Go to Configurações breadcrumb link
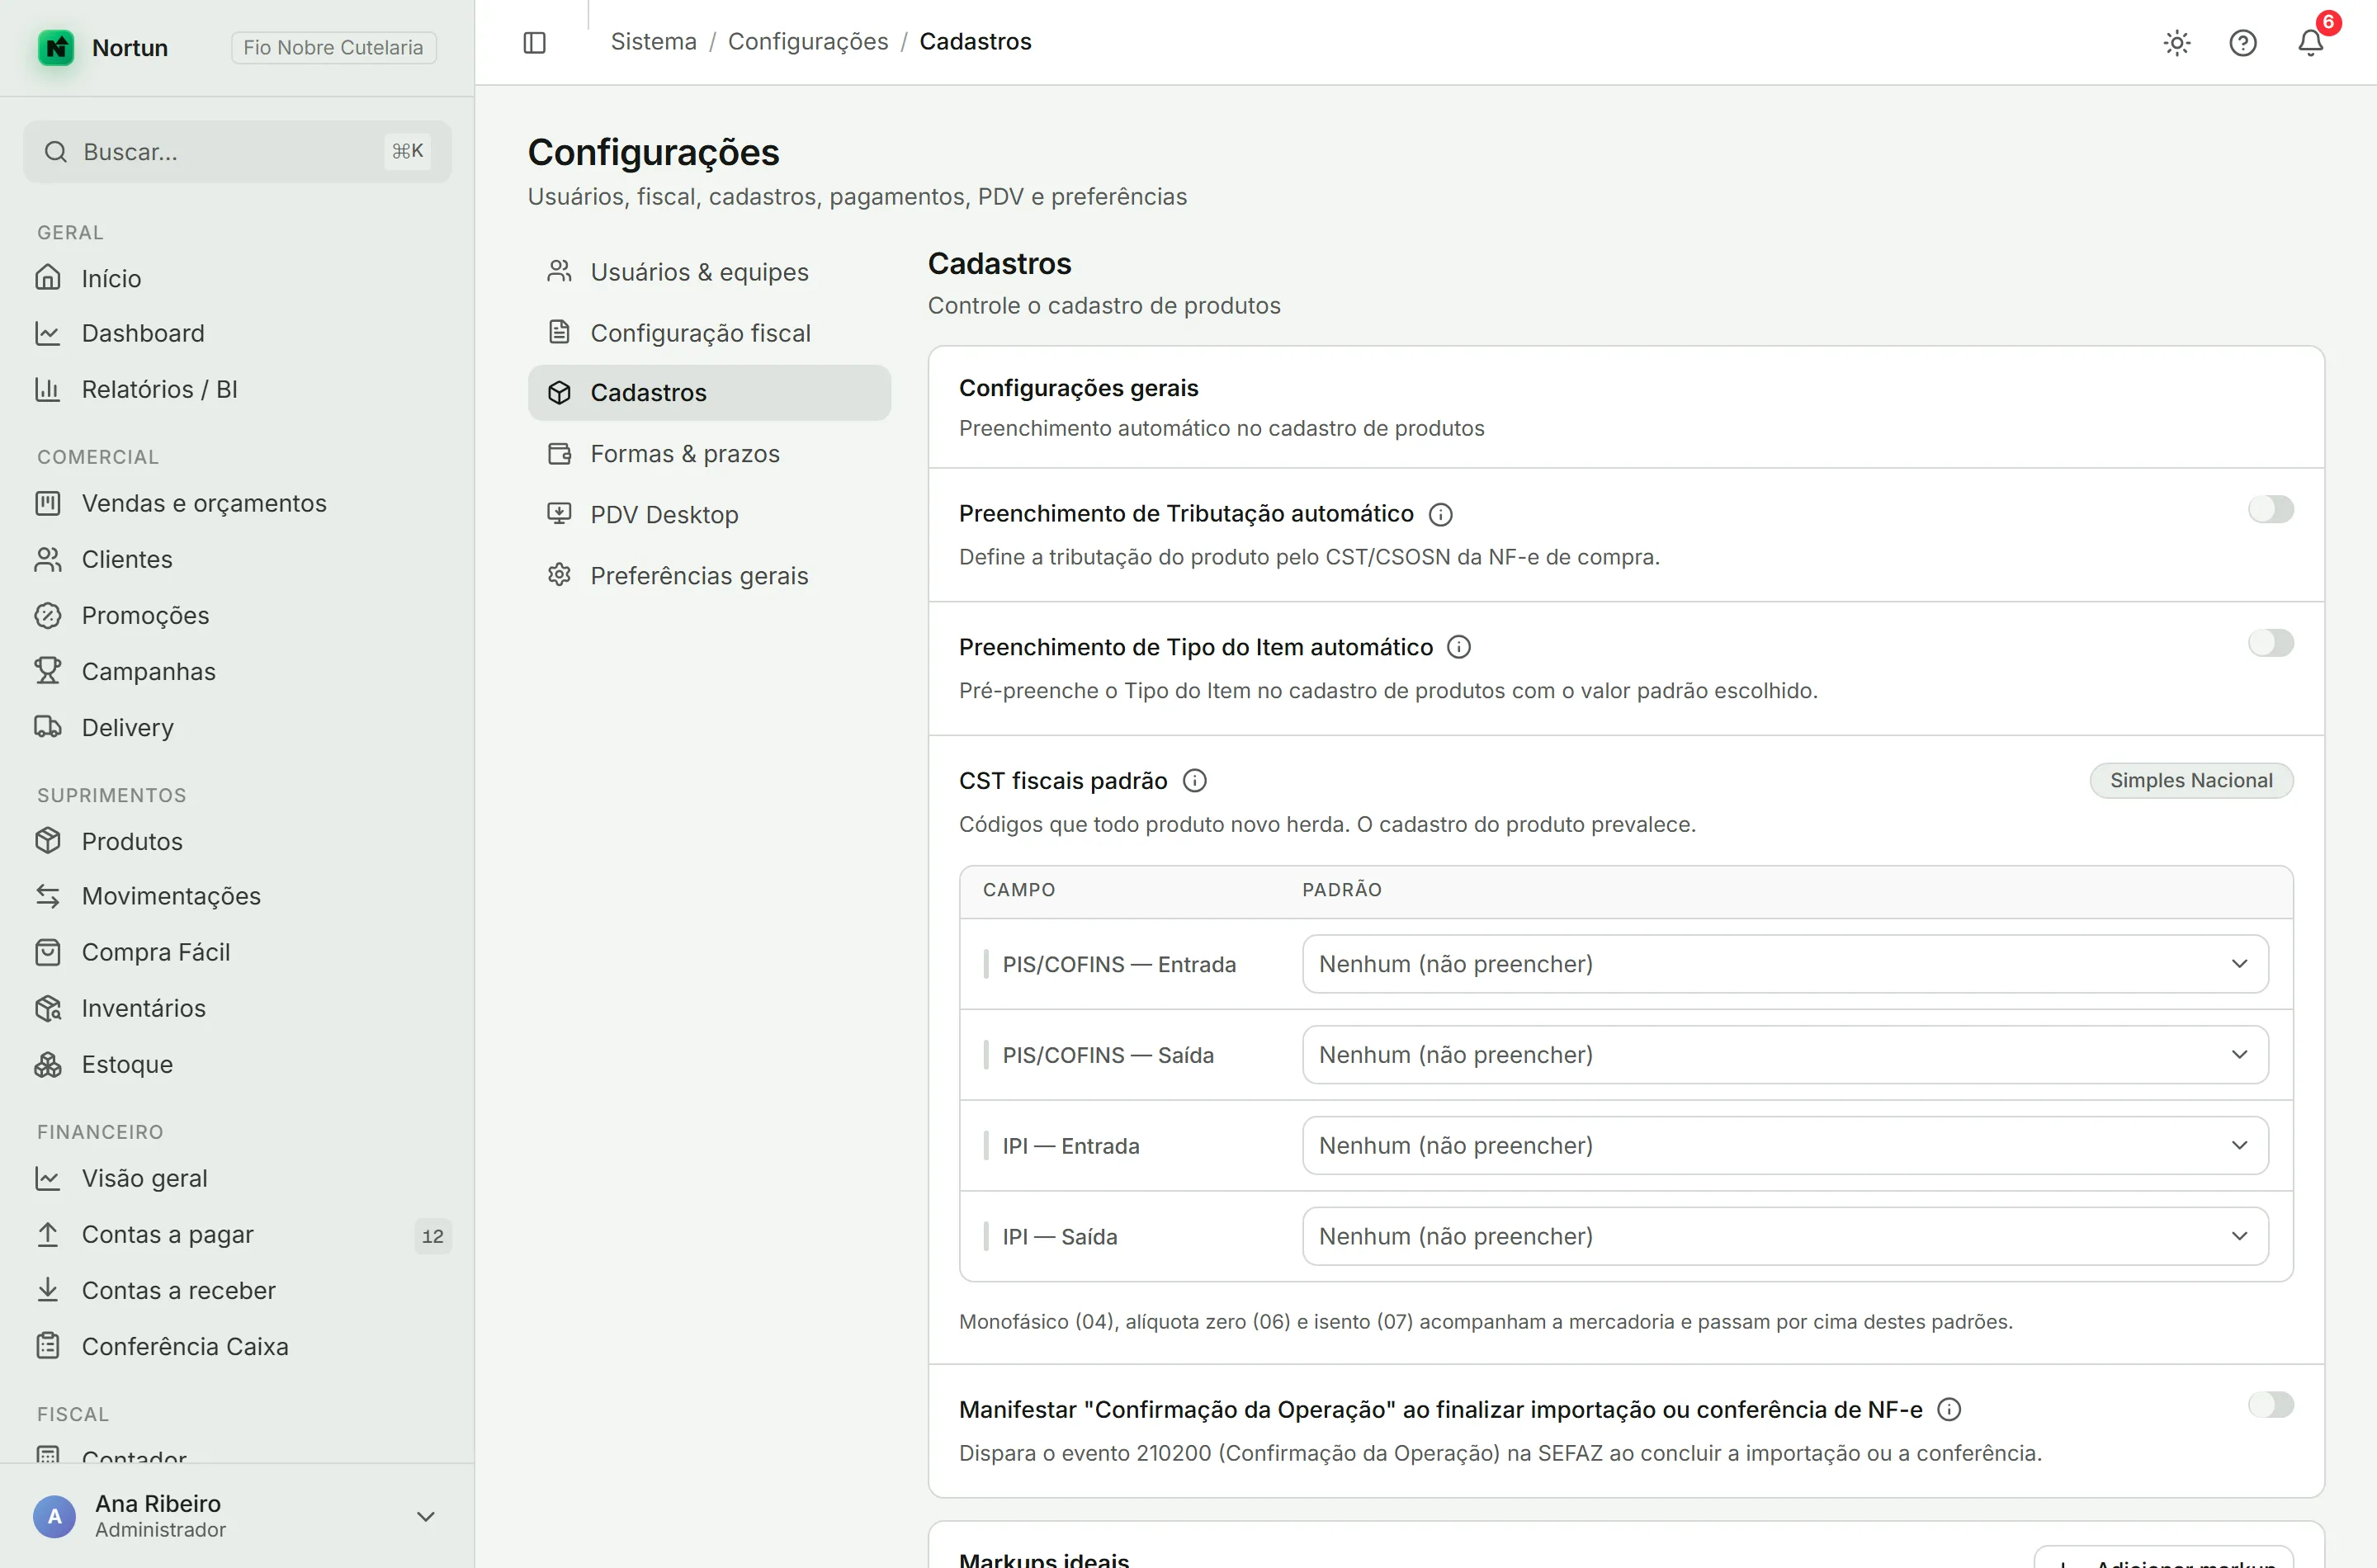The height and width of the screenshot is (1568, 2377). click(x=808, y=42)
